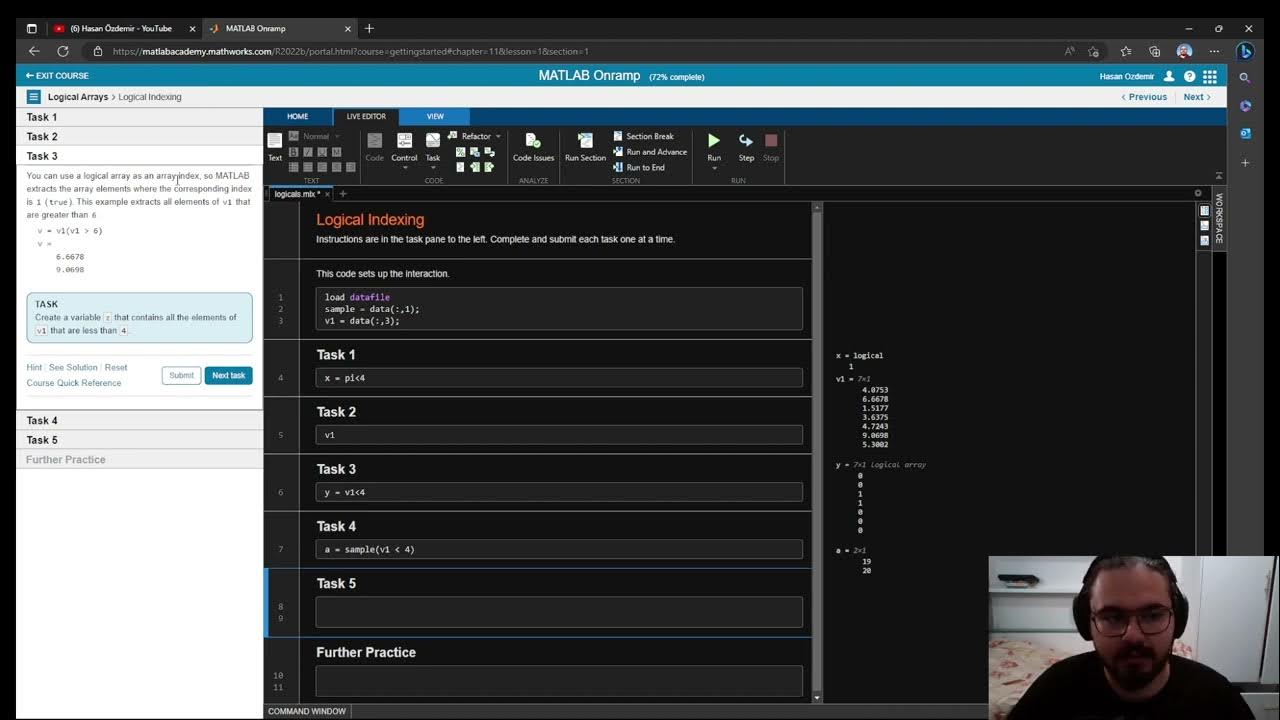1280x720 pixels.
Task: Open the Outlook sidebar icon
Action: tap(1245, 133)
